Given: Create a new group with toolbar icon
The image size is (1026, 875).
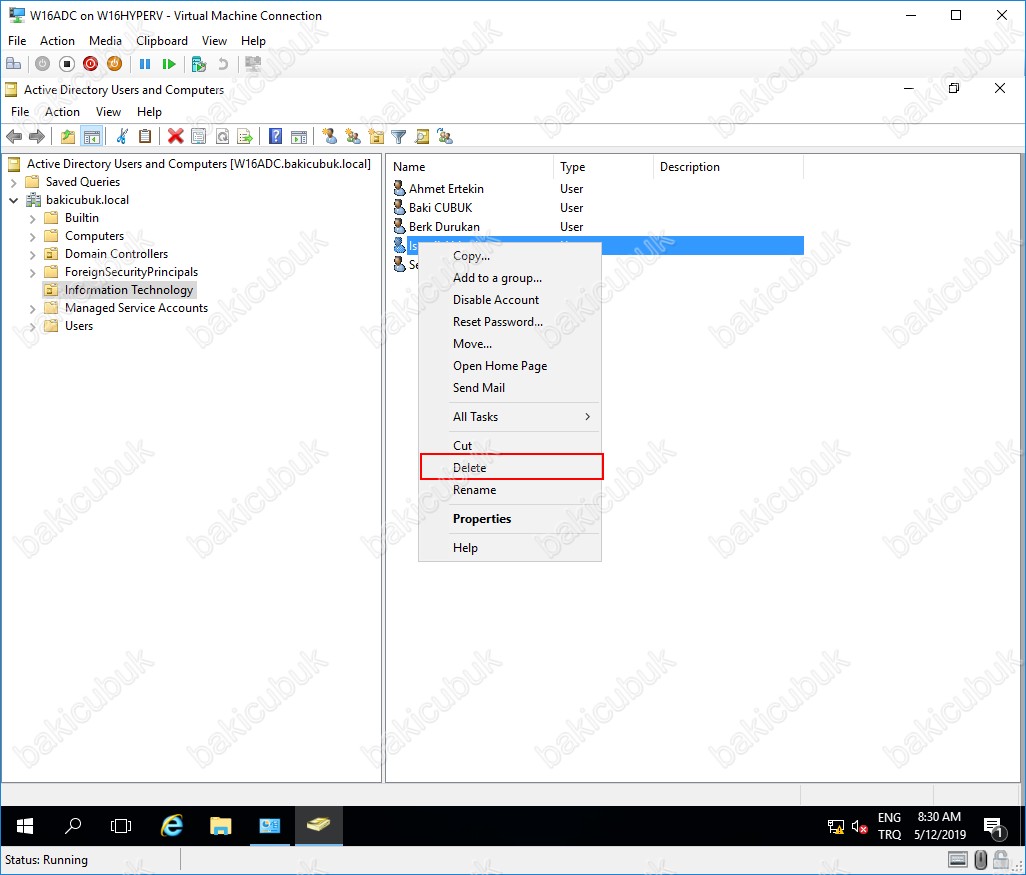Looking at the screenshot, I should (353, 136).
